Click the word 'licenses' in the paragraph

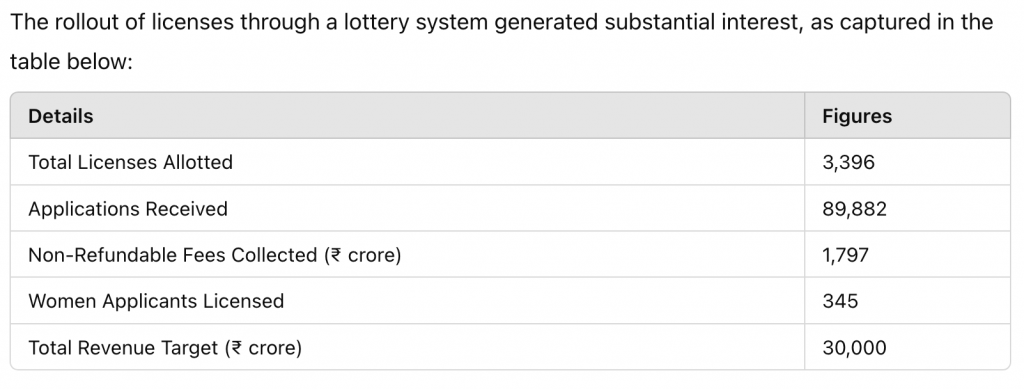tap(191, 22)
